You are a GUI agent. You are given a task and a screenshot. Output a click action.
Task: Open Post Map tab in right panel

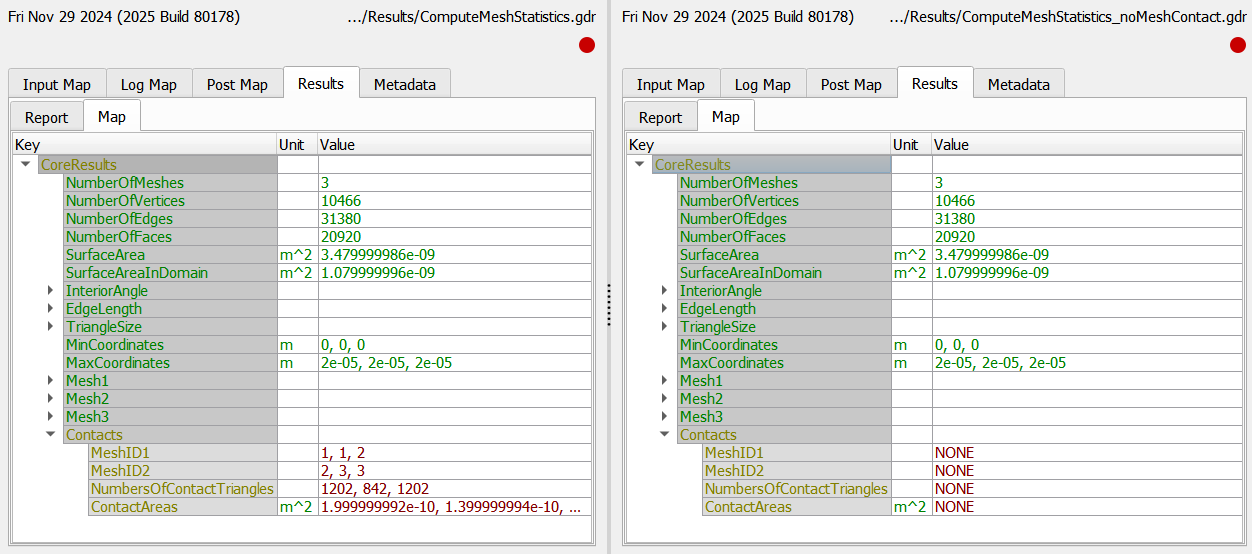[x=851, y=84]
